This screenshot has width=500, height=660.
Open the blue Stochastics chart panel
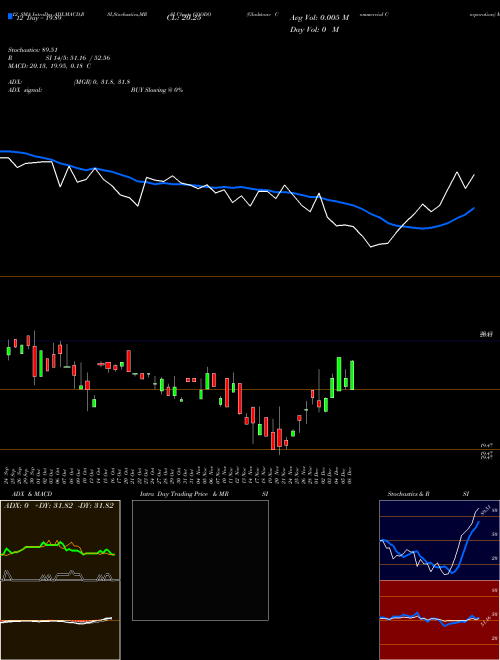pos(439,540)
